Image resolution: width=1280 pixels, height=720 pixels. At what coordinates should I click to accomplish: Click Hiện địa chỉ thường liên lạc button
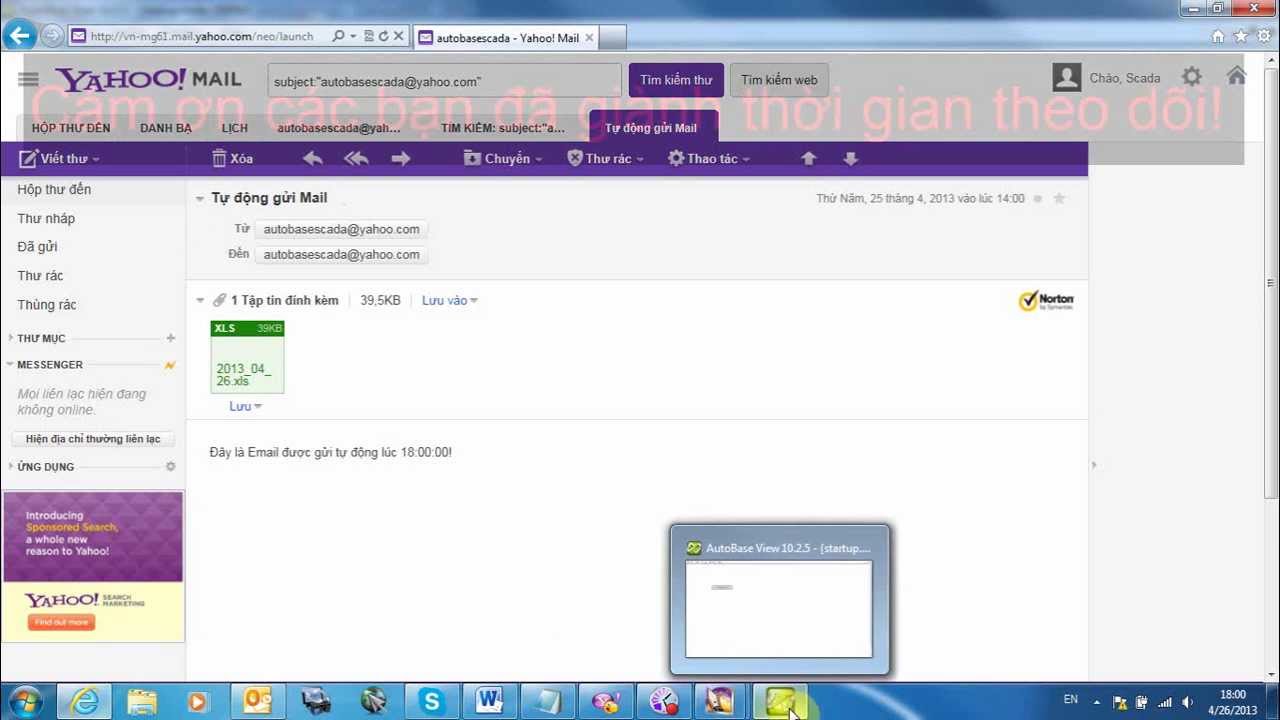coord(93,439)
